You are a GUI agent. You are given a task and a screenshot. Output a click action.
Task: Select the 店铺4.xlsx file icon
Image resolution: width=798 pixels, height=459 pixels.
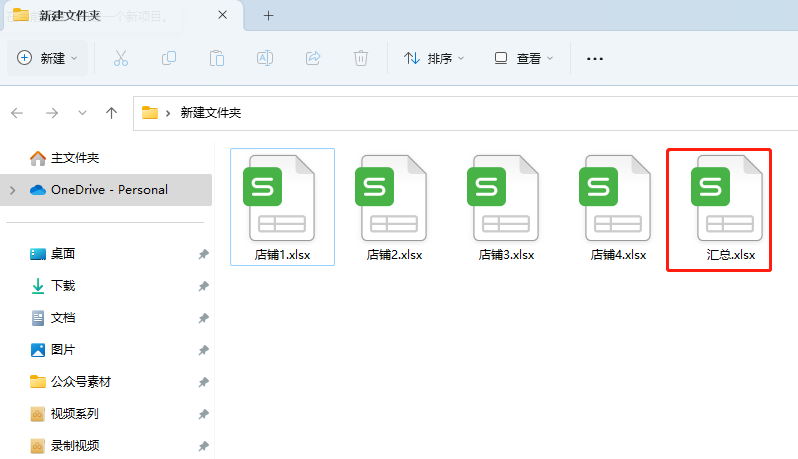pyautogui.click(x=615, y=198)
